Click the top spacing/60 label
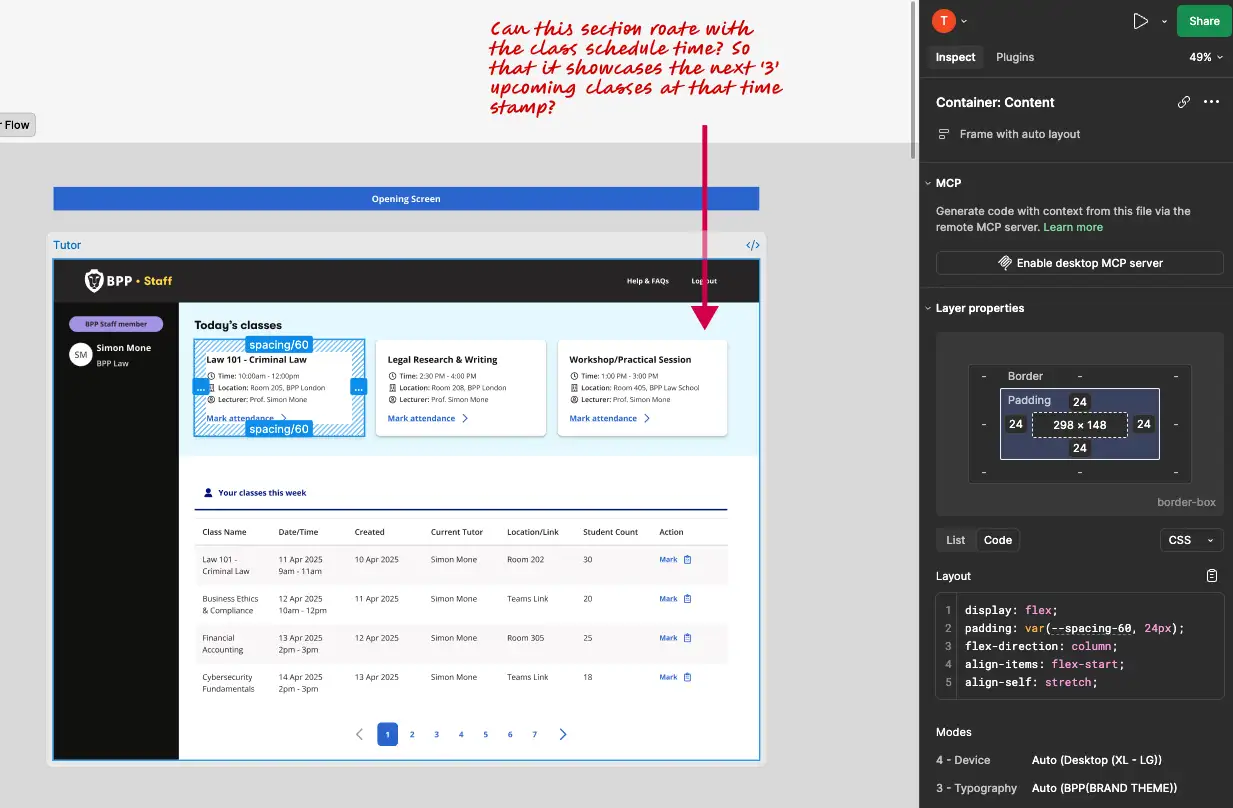Viewport: 1233px width, 808px height. coord(279,345)
